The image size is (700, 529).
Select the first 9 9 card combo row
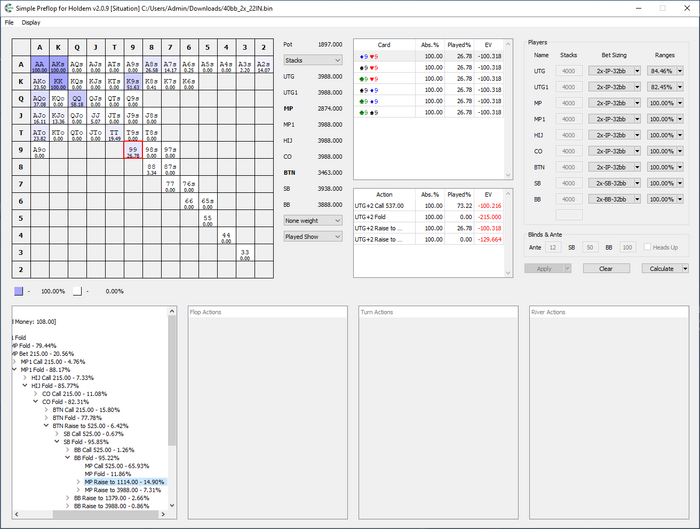[428, 56]
